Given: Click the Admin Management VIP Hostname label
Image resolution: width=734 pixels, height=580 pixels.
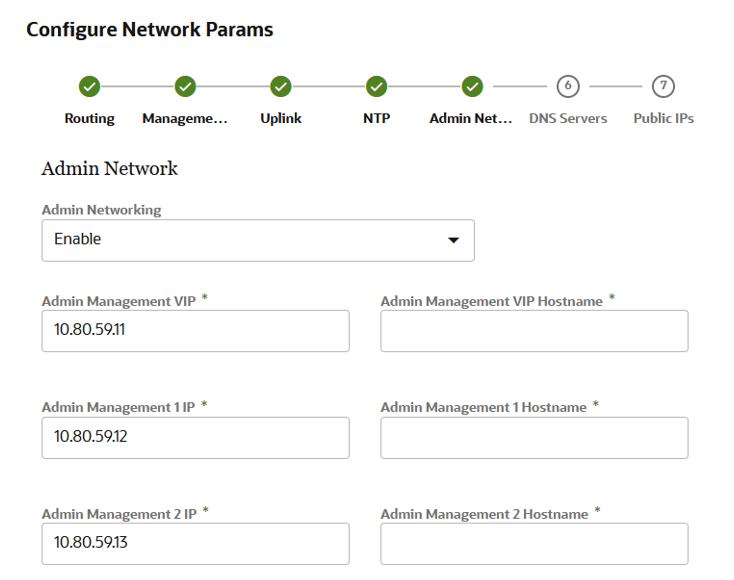Looking at the screenshot, I should coord(492,301).
